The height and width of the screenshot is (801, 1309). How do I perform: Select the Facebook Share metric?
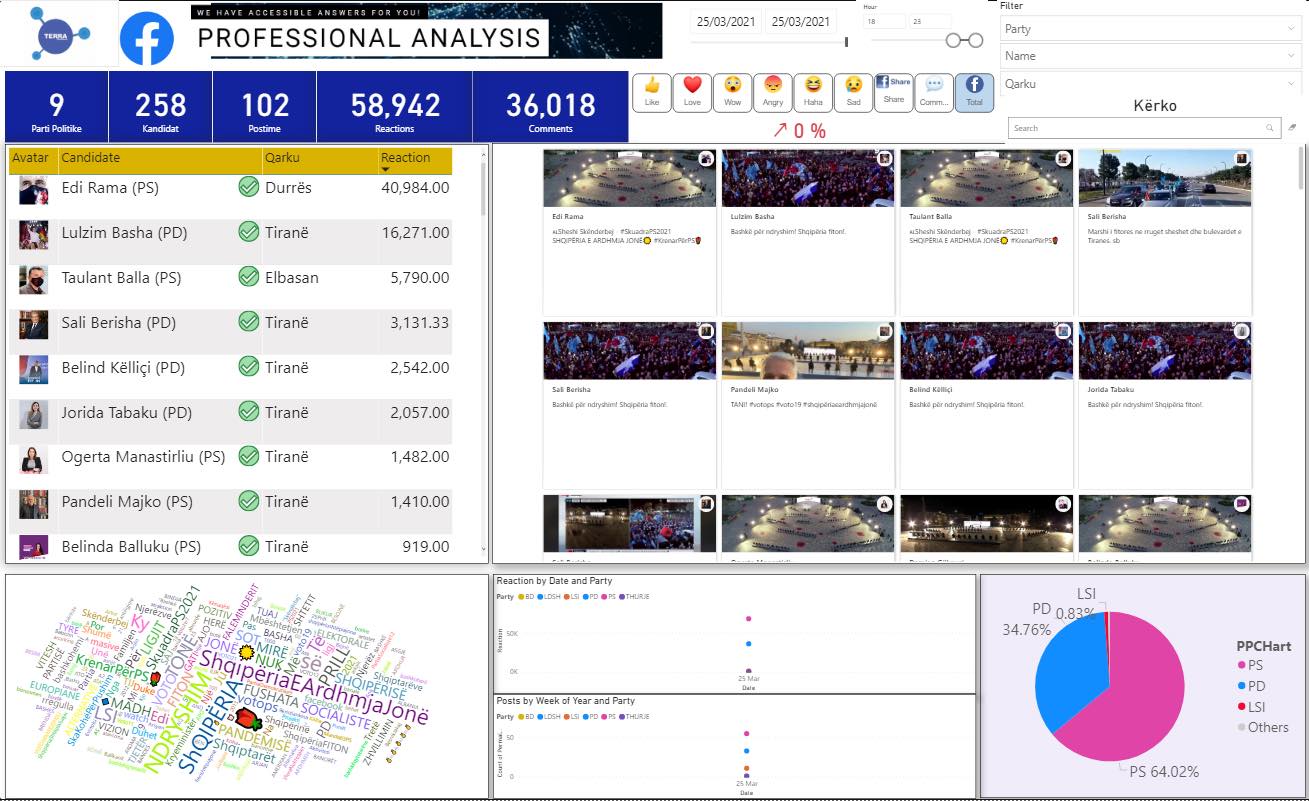(894, 92)
